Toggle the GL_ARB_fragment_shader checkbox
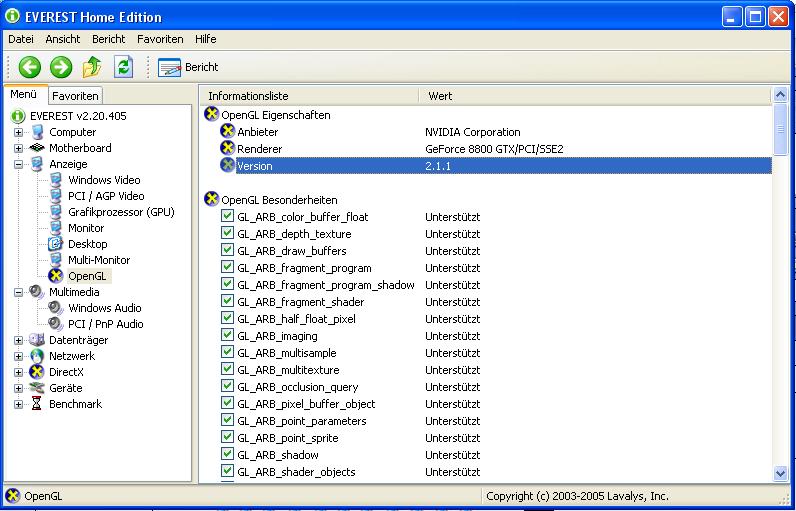Viewport: 796px width, 511px height. pyautogui.click(x=227, y=301)
